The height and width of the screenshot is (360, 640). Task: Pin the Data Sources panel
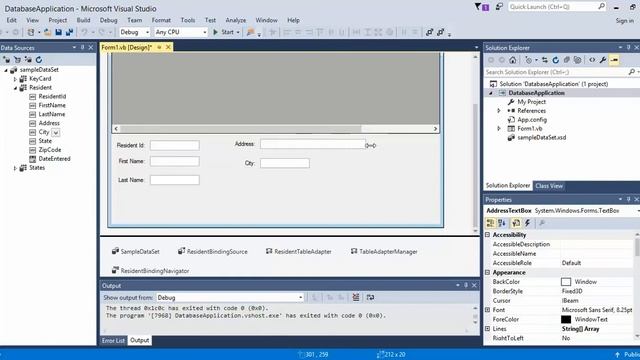tap(82, 47)
